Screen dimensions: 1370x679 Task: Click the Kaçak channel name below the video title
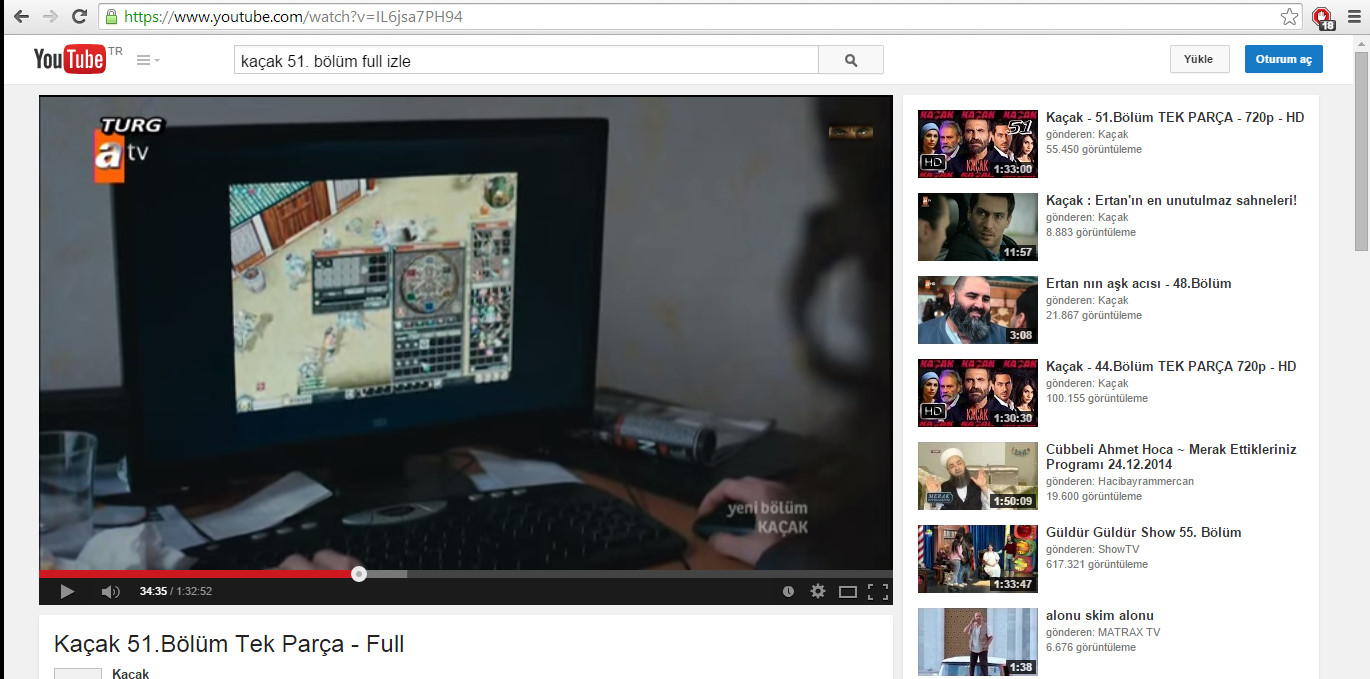tap(130, 673)
